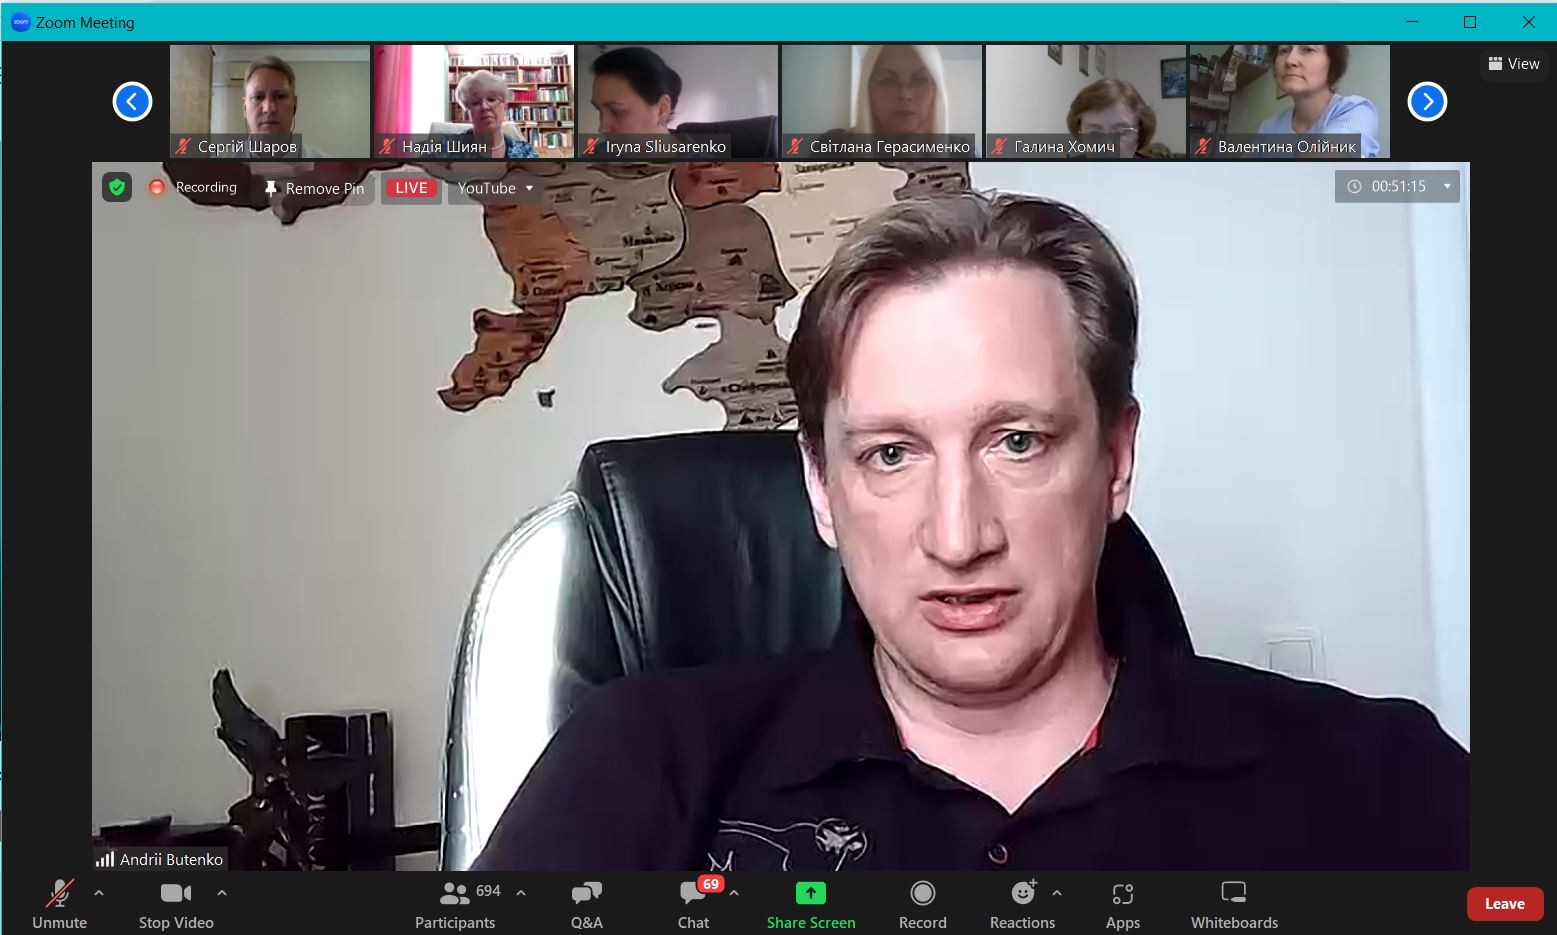Open the View layout menu
This screenshot has height=935, width=1557.
(x=1513, y=64)
